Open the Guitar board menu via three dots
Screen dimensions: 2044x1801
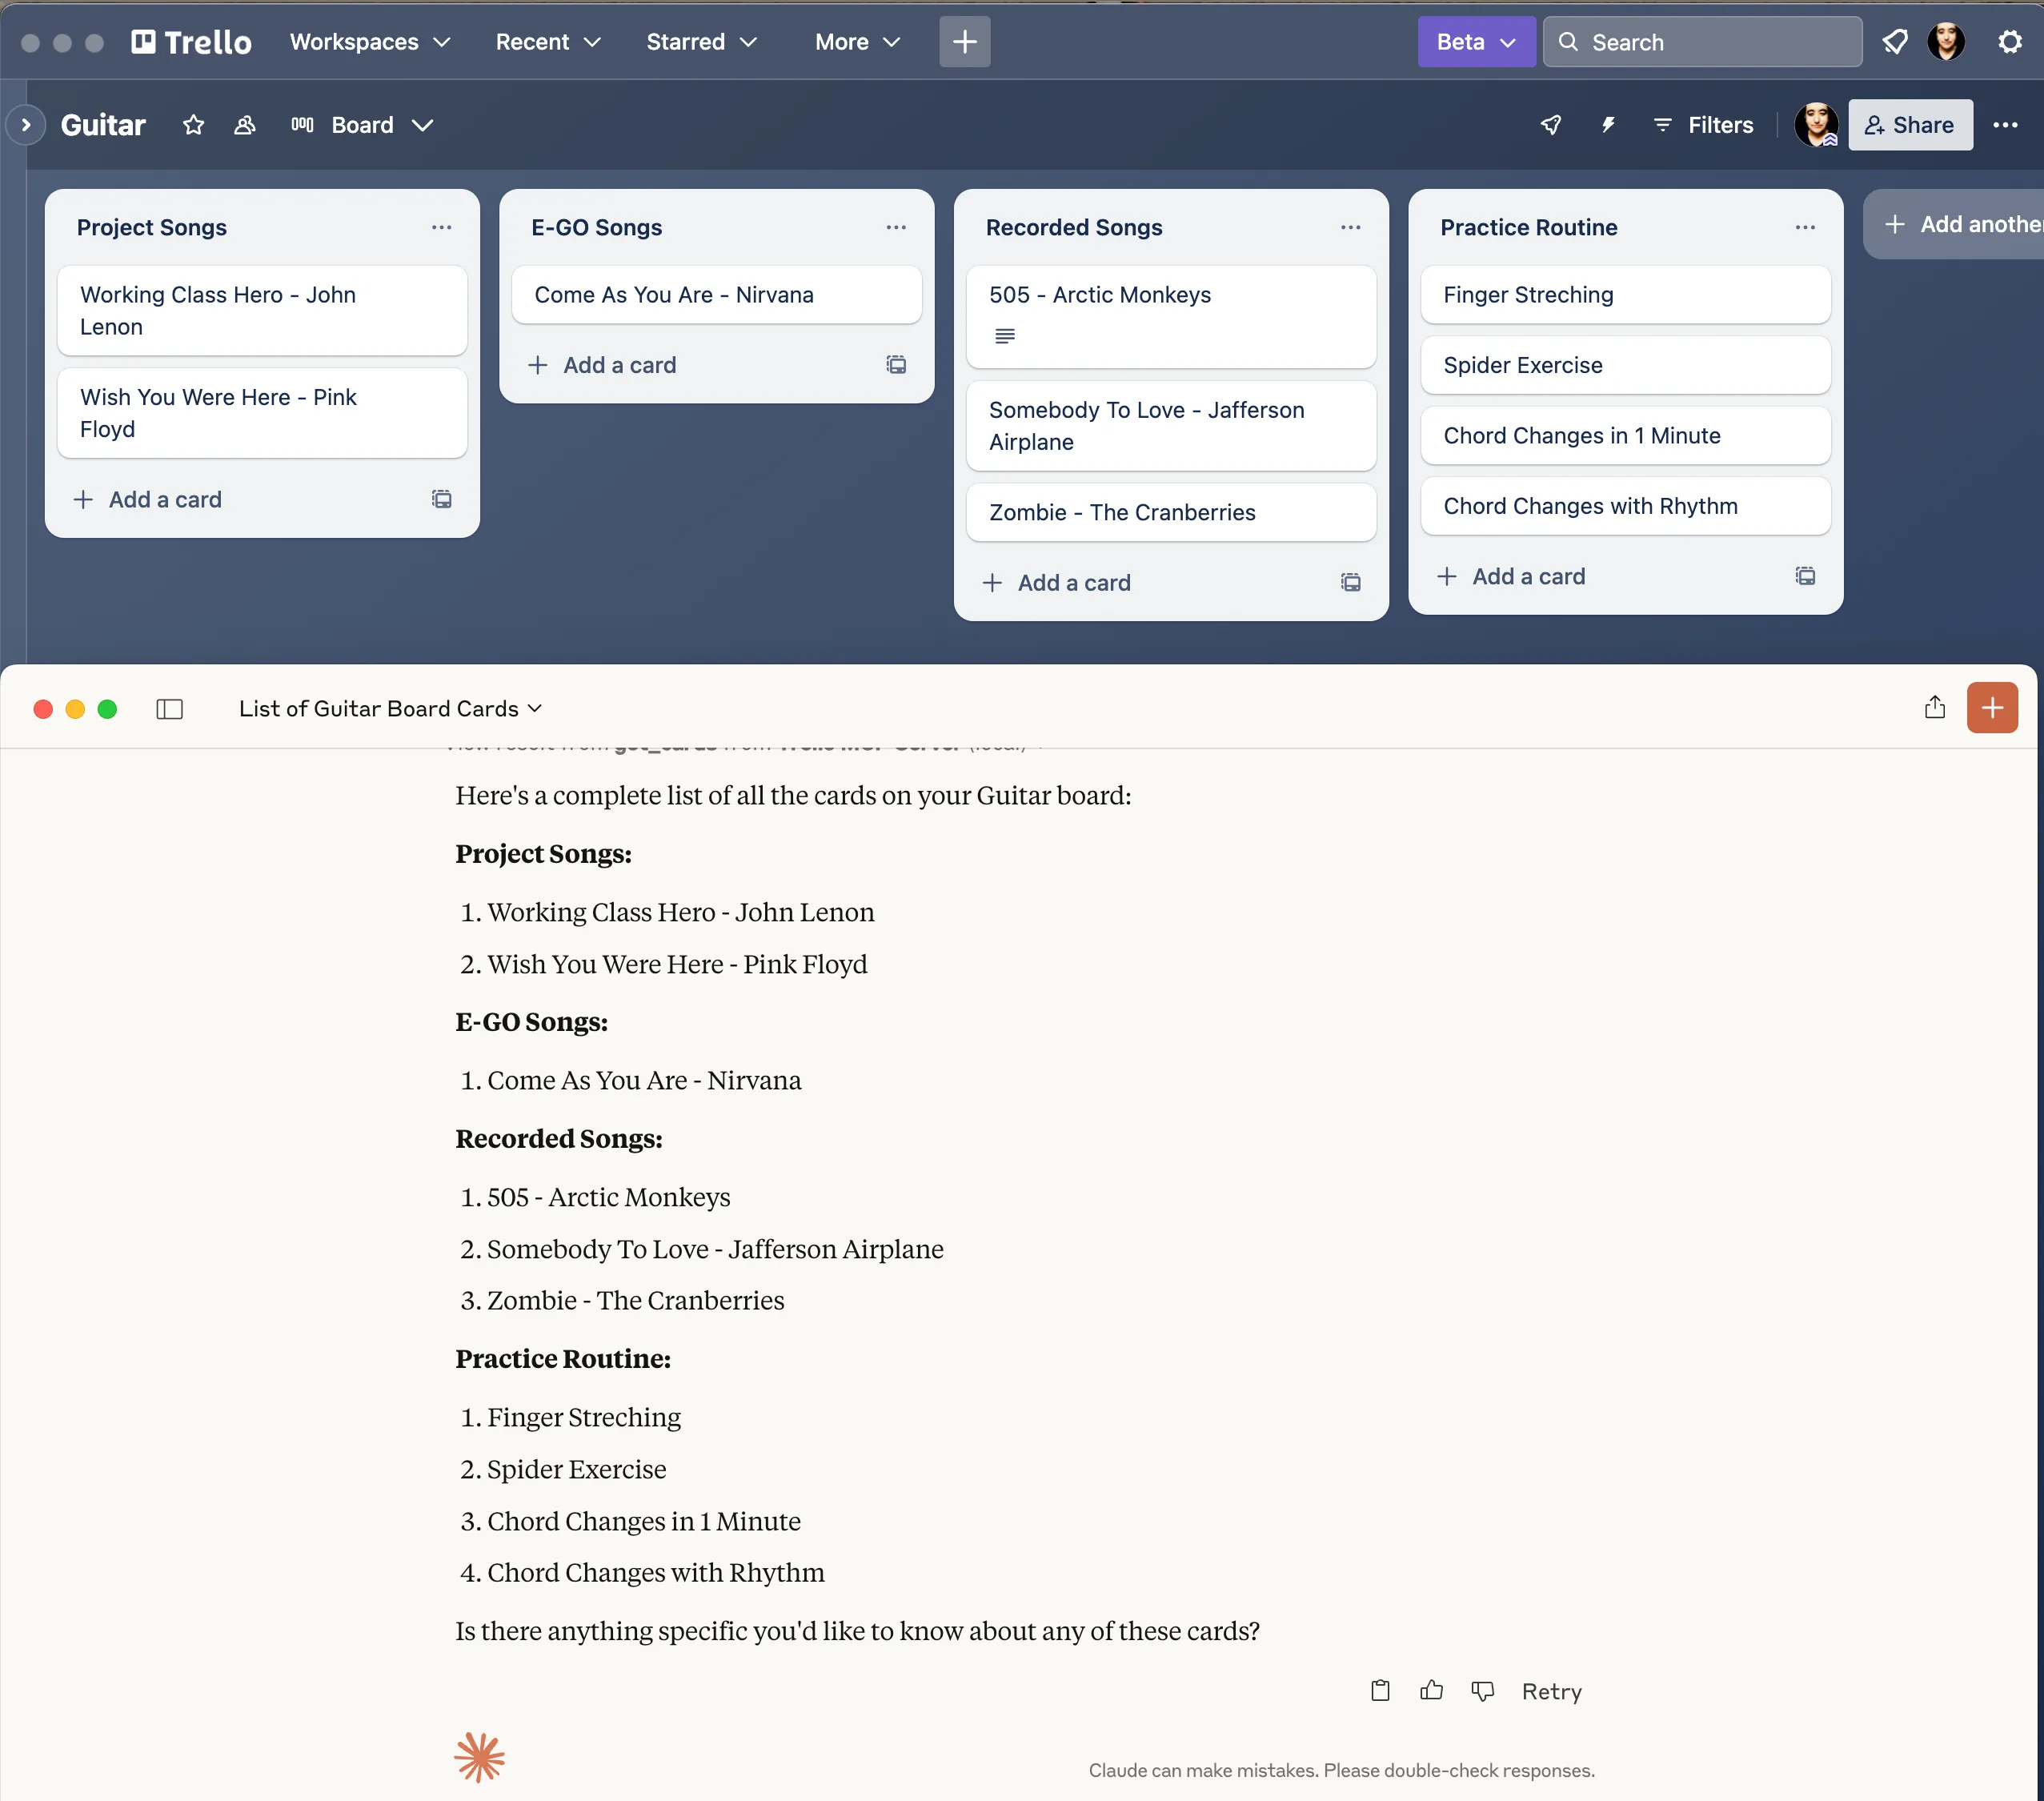tap(2008, 125)
